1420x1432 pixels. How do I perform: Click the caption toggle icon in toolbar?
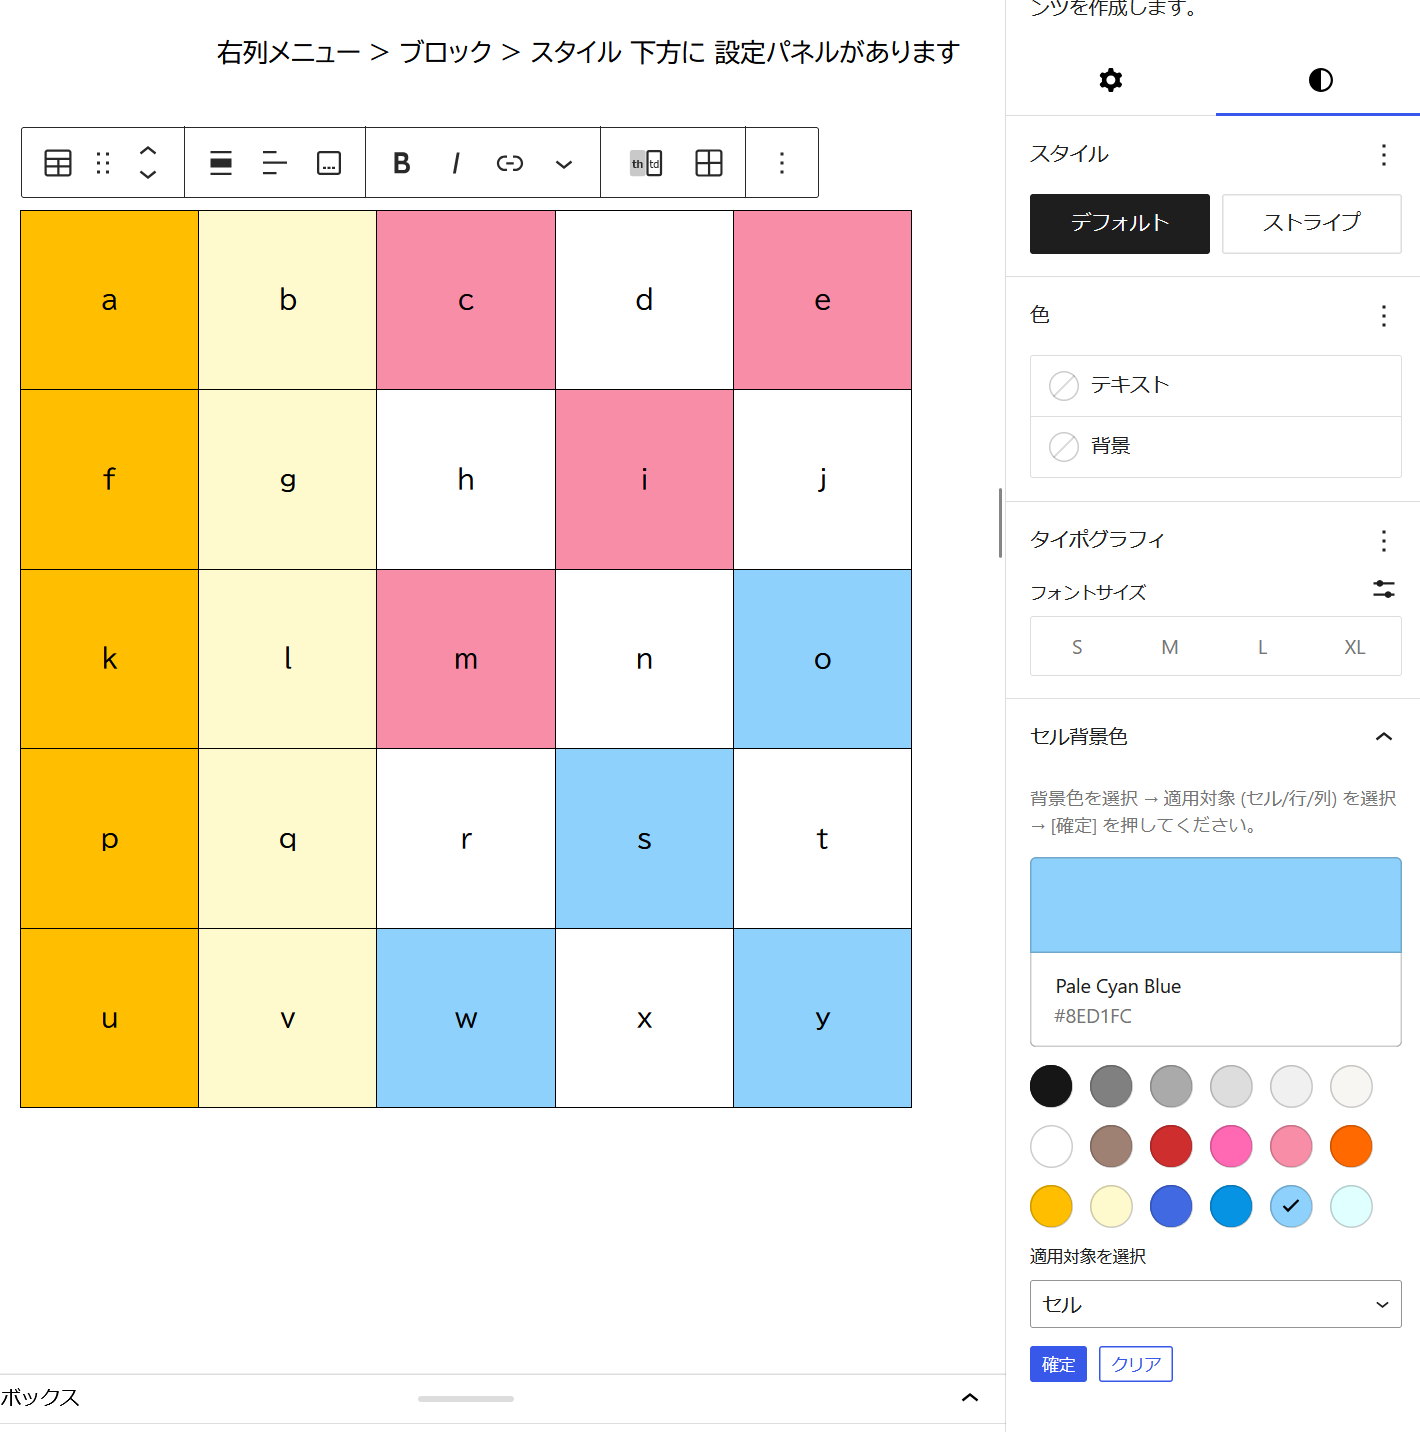pyautogui.click(x=329, y=163)
